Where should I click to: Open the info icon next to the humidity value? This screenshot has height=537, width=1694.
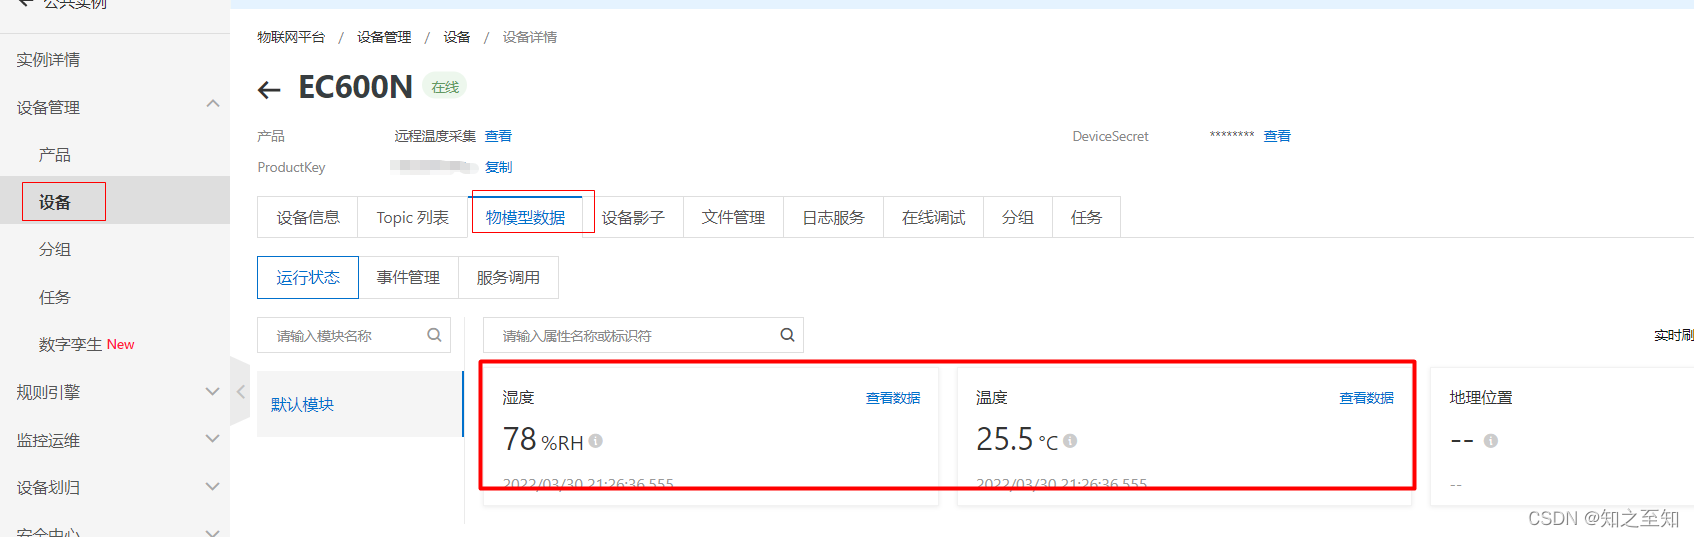click(x=596, y=441)
